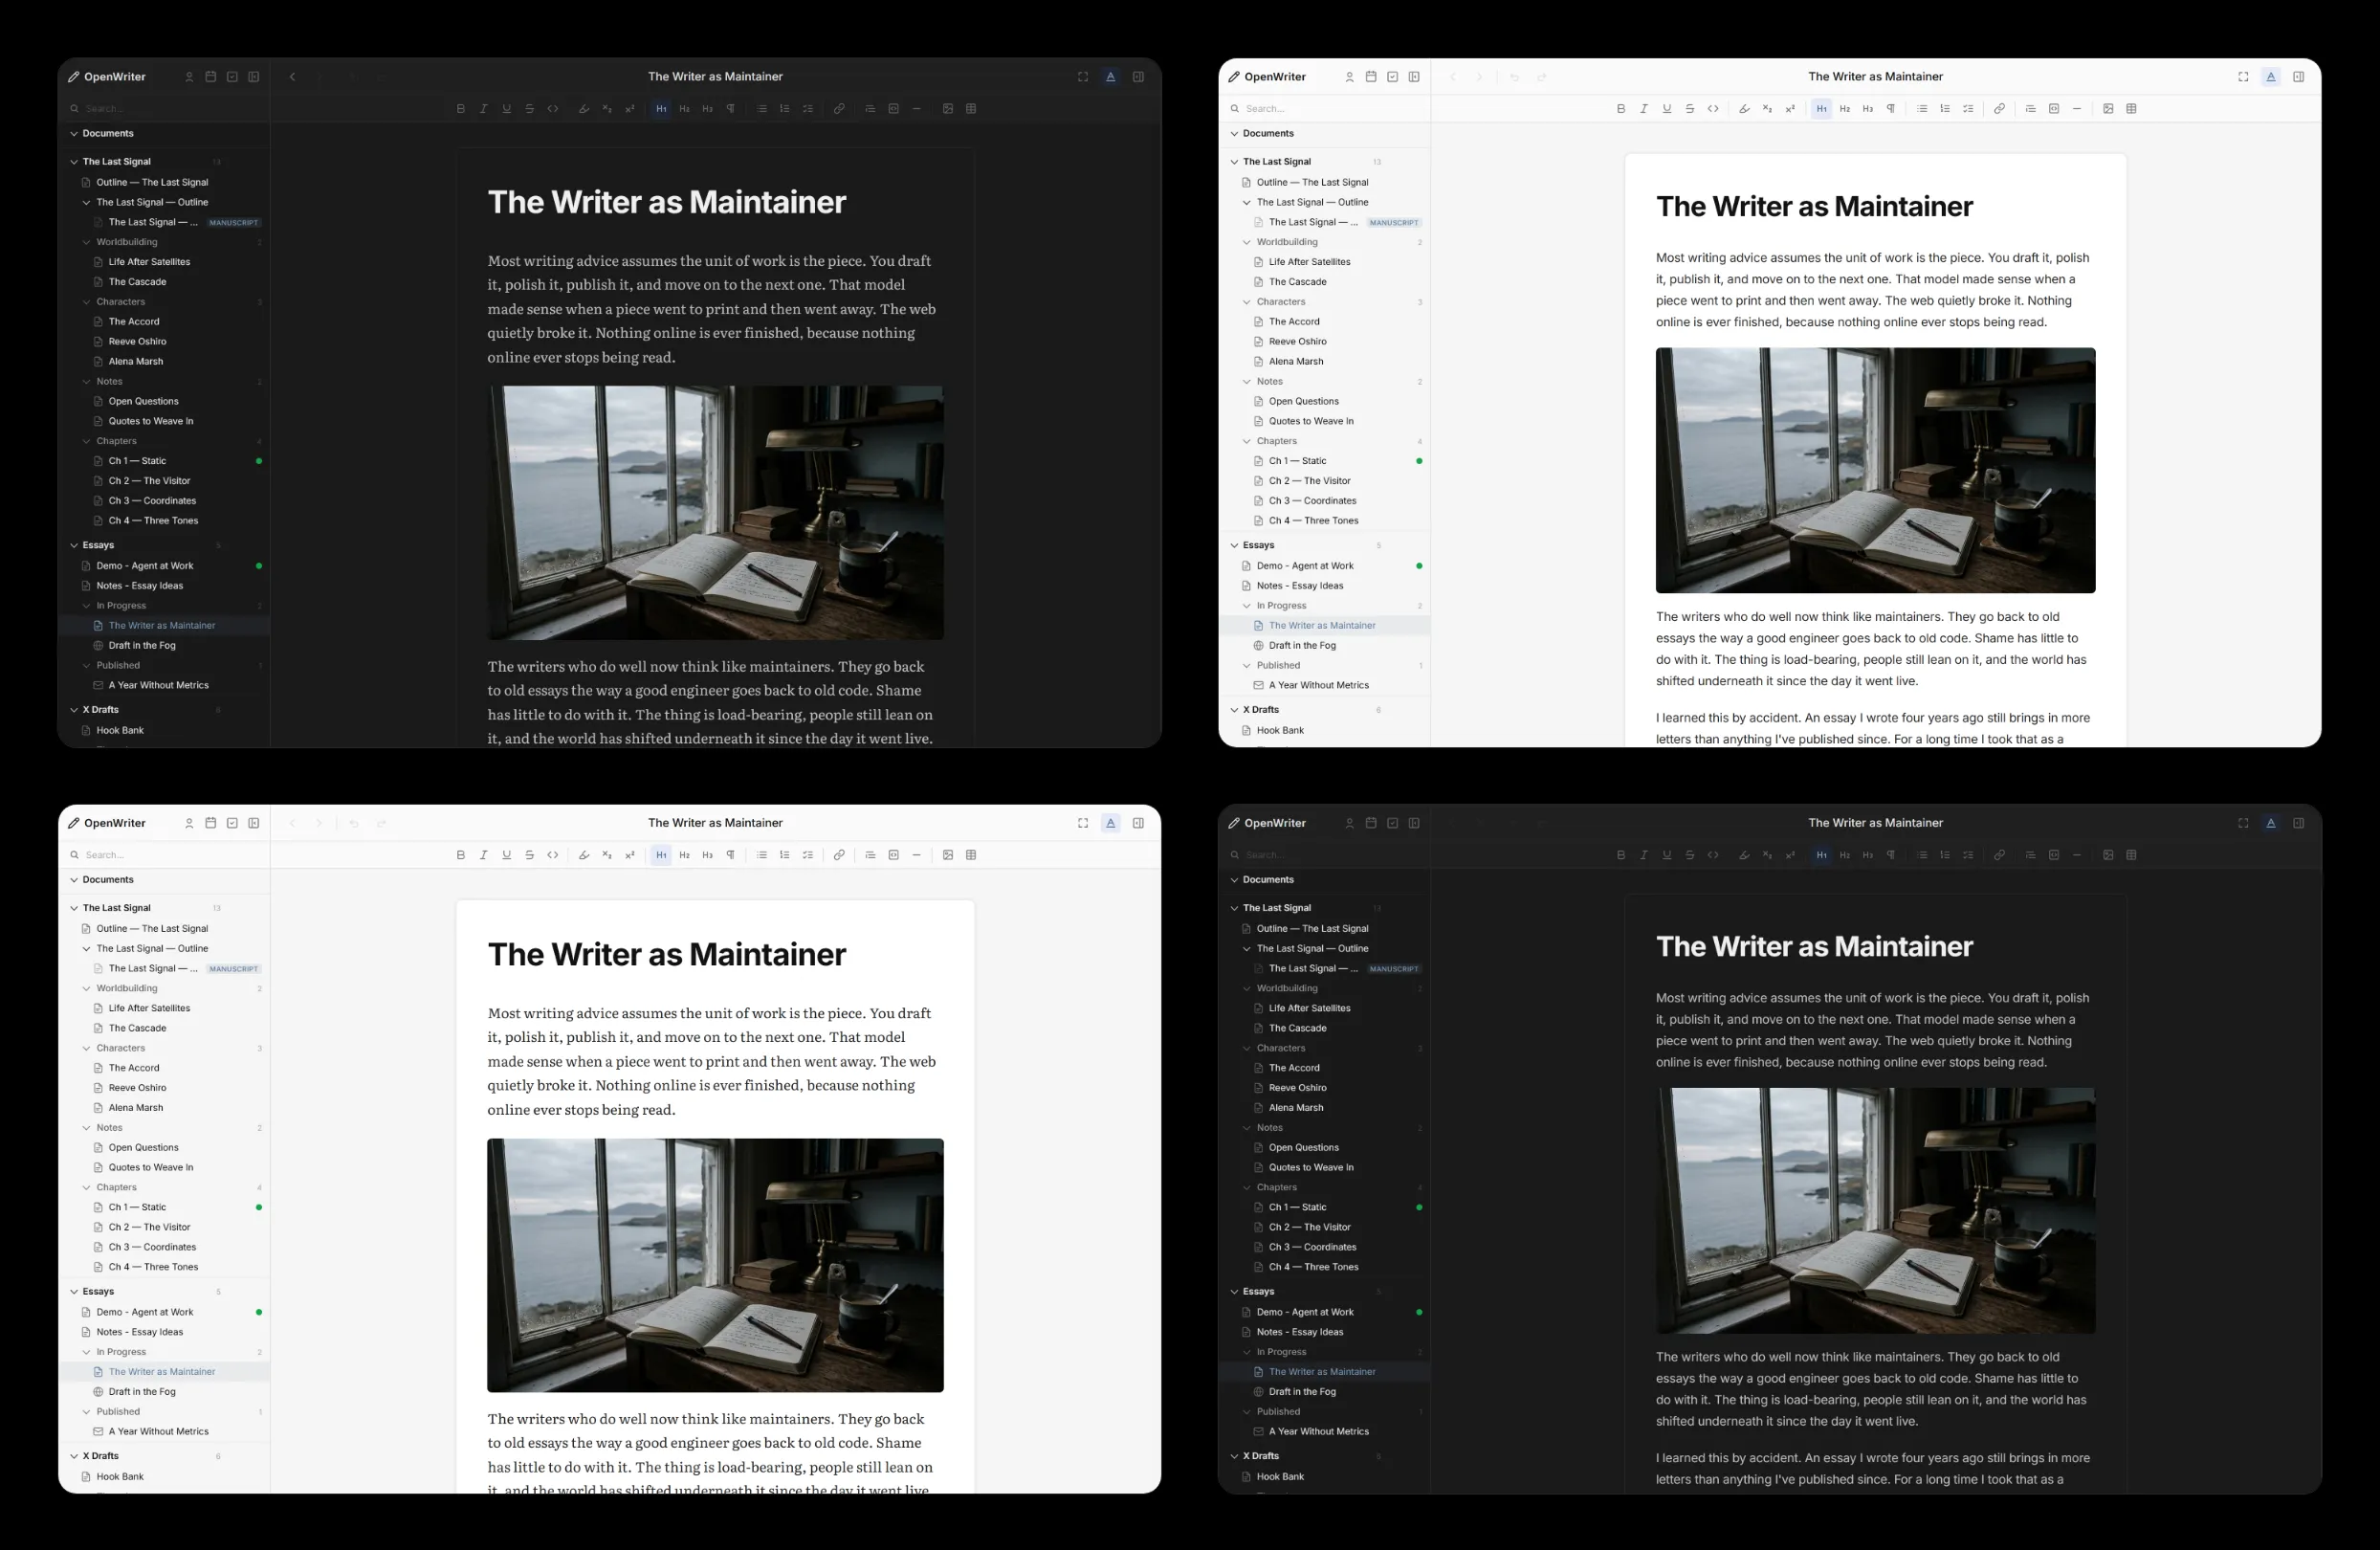Underline text in the bottom-left light window
This screenshot has height=1550, width=2380.
(507, 855)
